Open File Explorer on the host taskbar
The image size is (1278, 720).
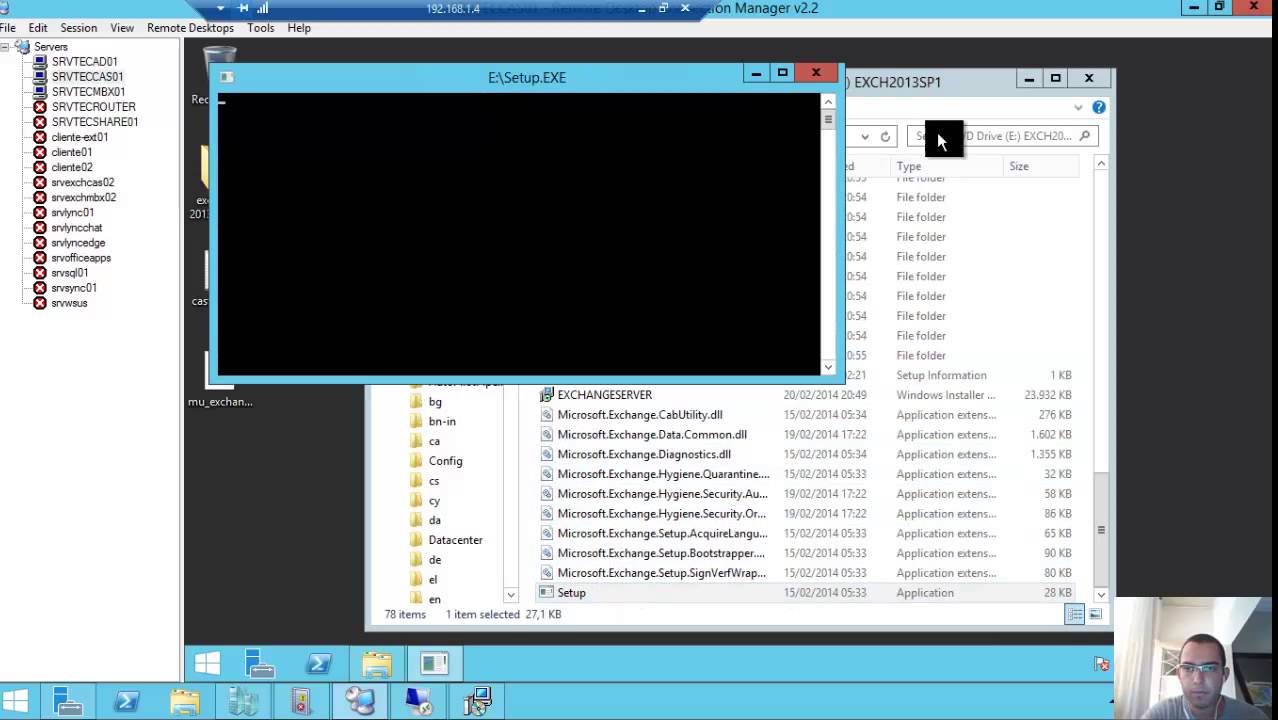click(x=185, y=701)
